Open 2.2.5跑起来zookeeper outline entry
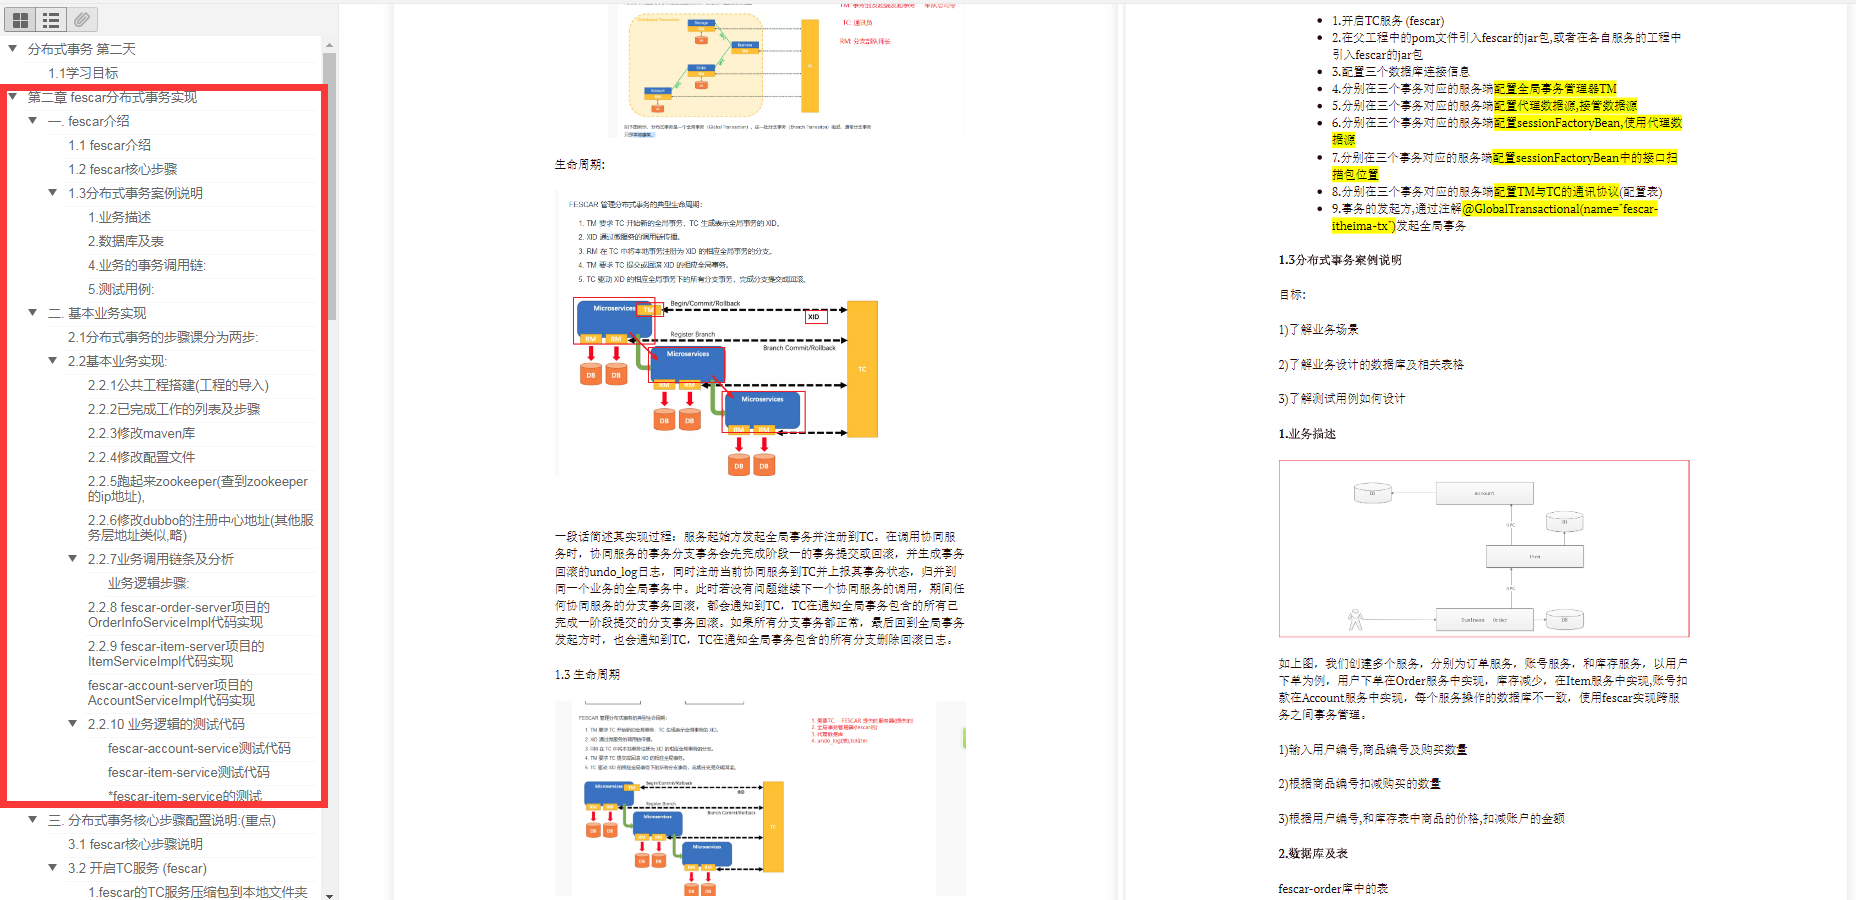The height and width of the screenshot is (900, 1856). pos(198,489)
